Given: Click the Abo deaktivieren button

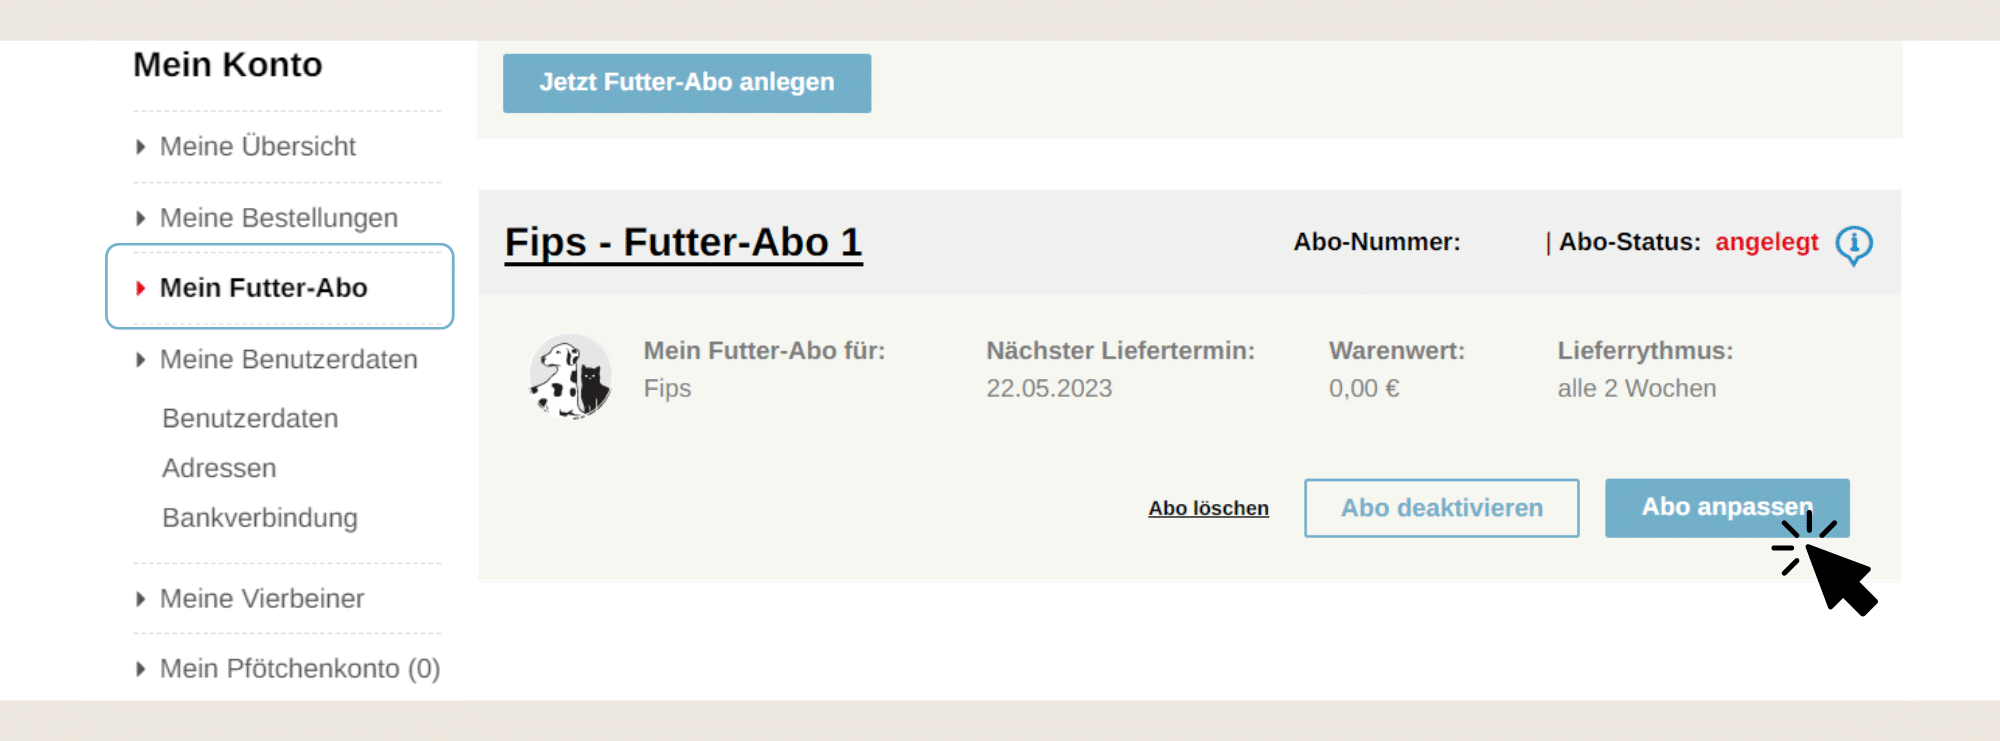Looking at the screenshot, I should (1442, 508).
